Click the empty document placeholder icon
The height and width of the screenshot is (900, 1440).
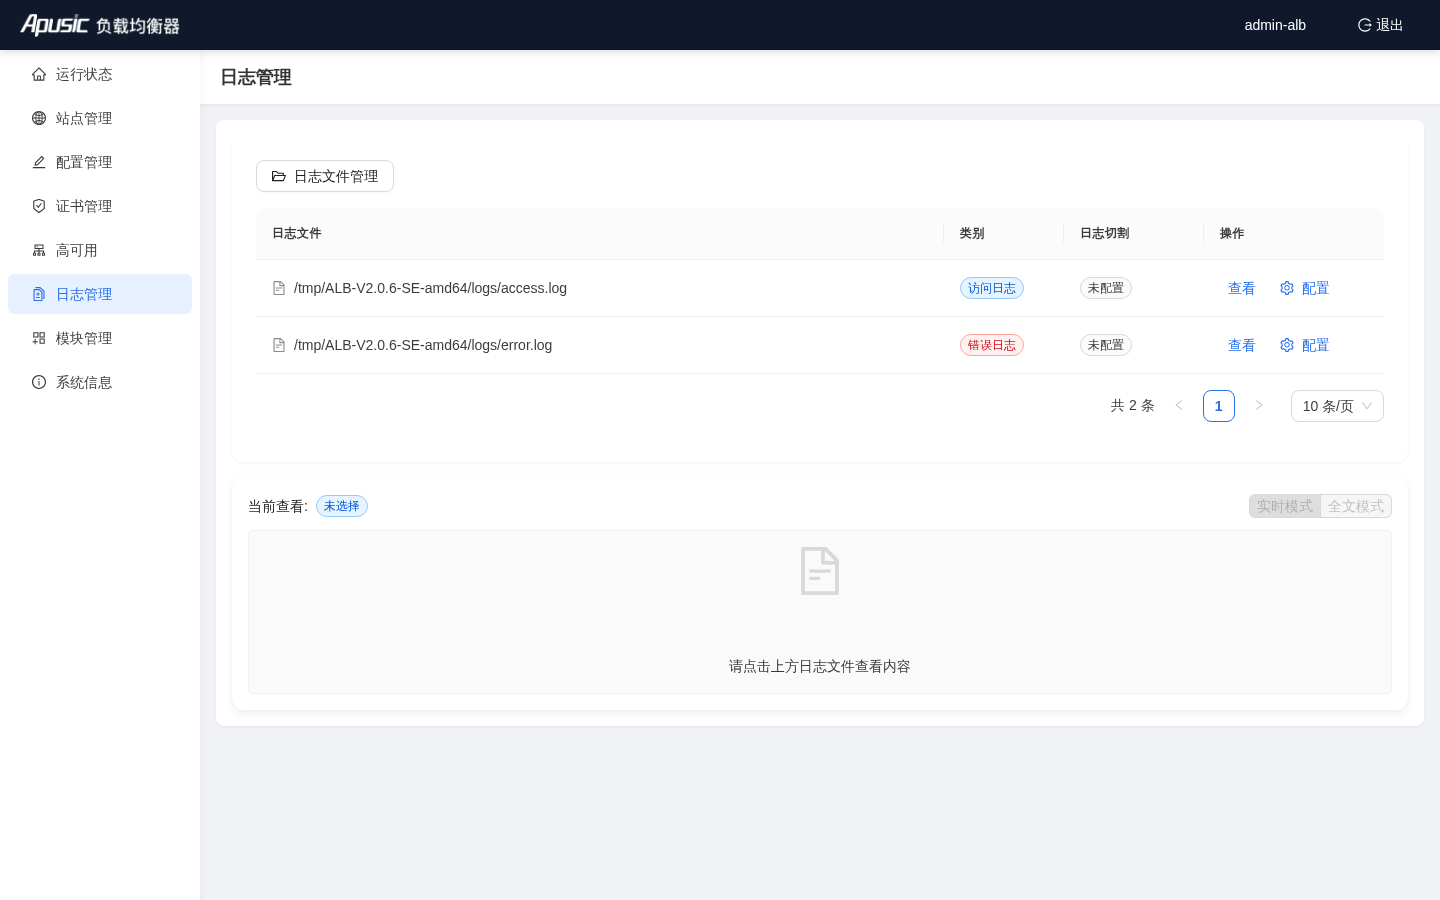820,571
